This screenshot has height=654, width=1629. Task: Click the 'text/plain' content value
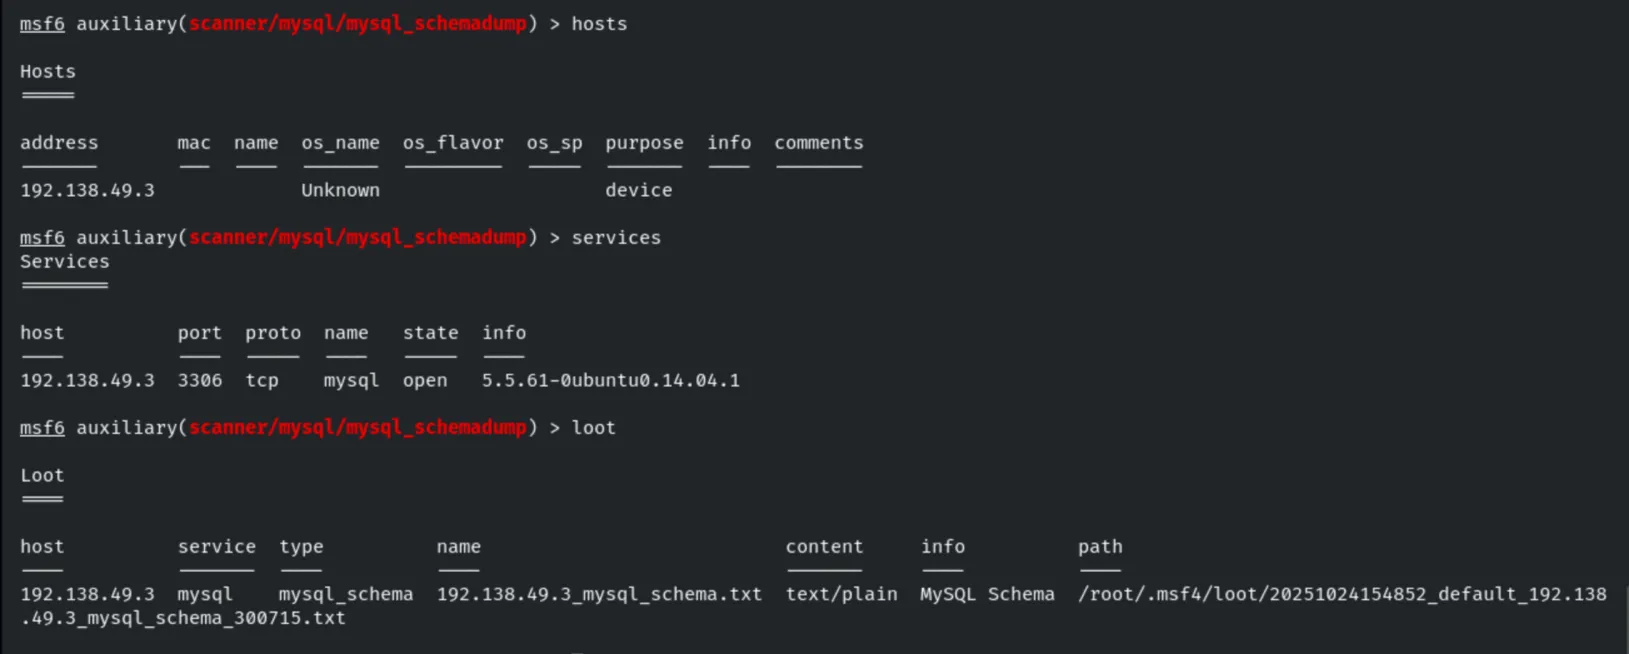pyautogui.click(x=841, y=594)
